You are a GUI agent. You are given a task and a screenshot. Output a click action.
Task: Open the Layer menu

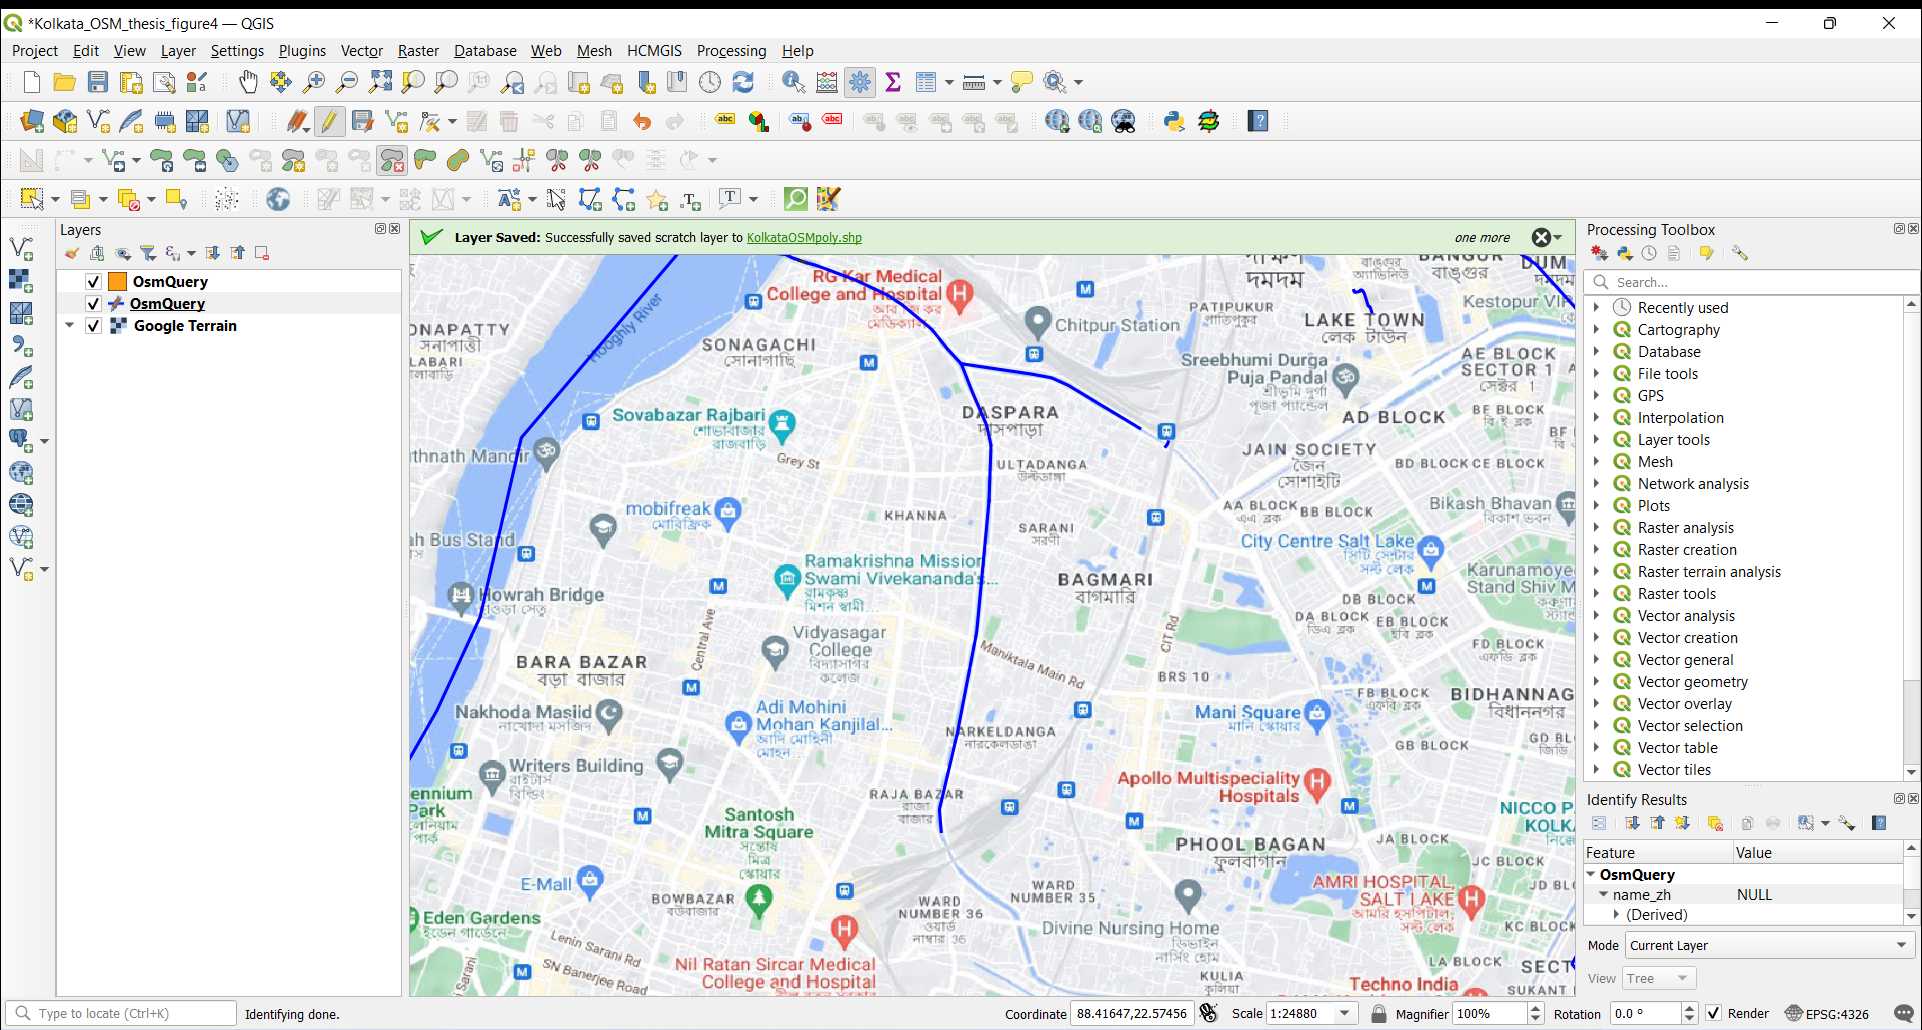(178, 51)
